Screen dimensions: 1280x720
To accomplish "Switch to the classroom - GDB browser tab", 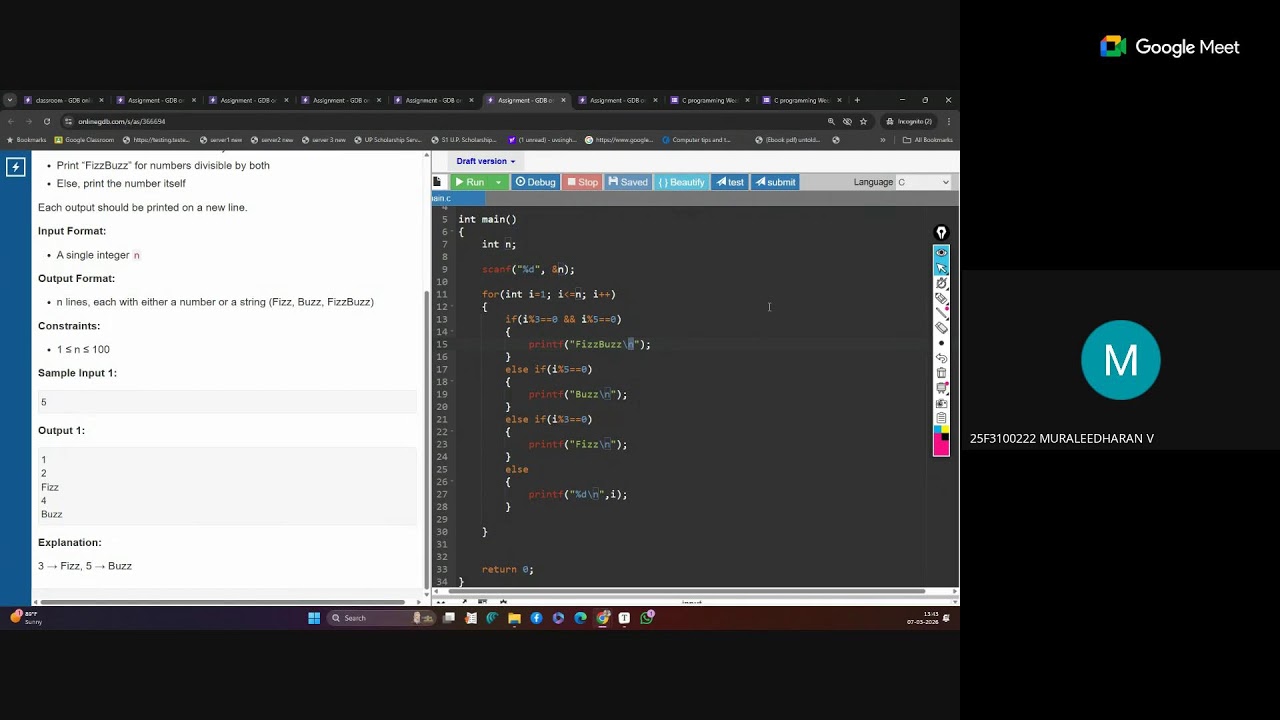I will coord(62,100).
